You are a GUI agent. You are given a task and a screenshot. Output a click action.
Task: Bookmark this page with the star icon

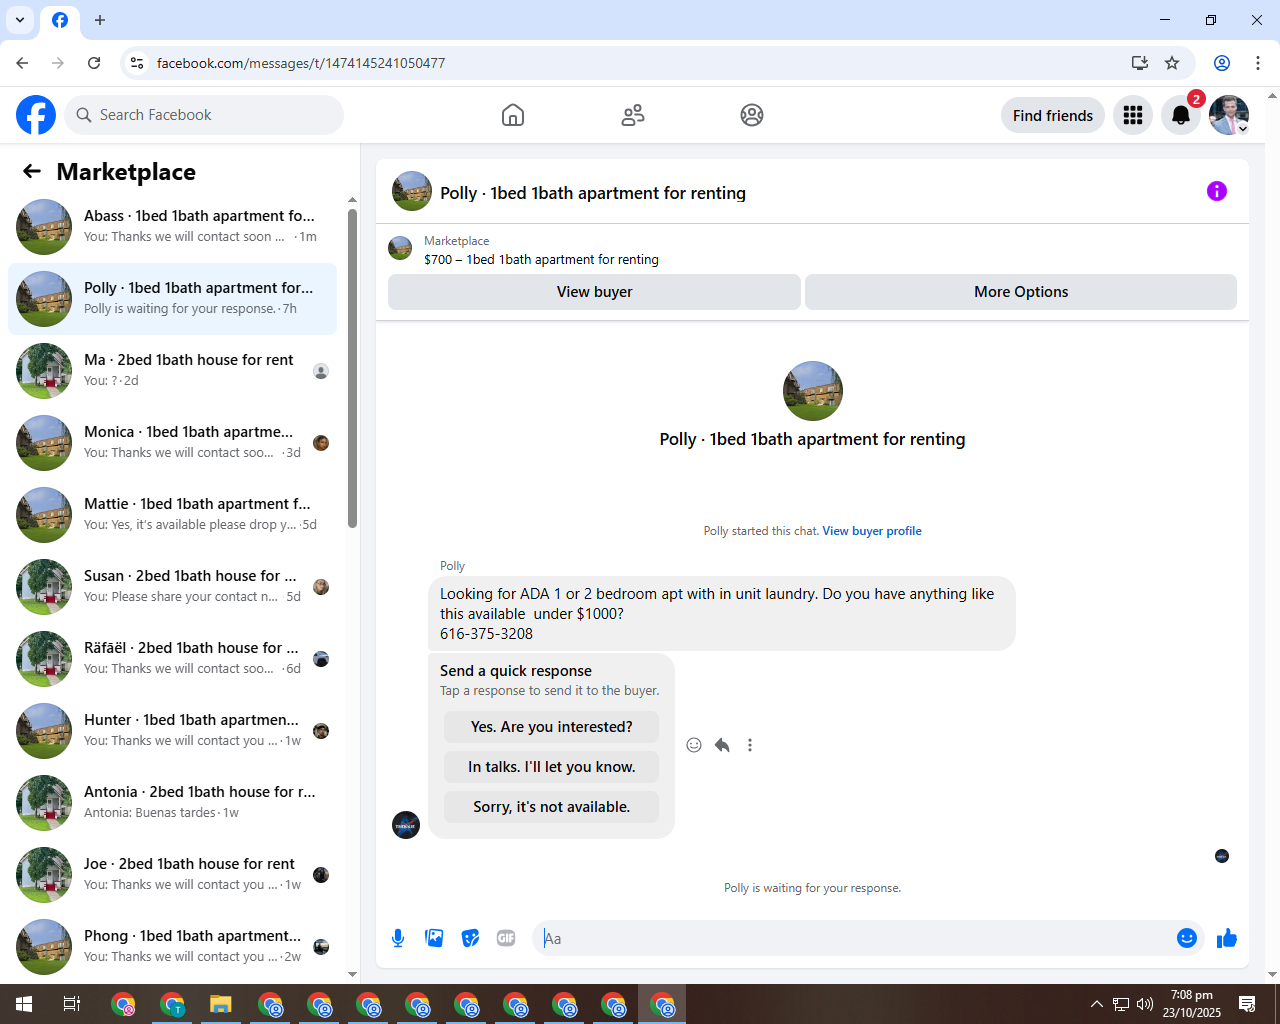tap(1172, 63)
